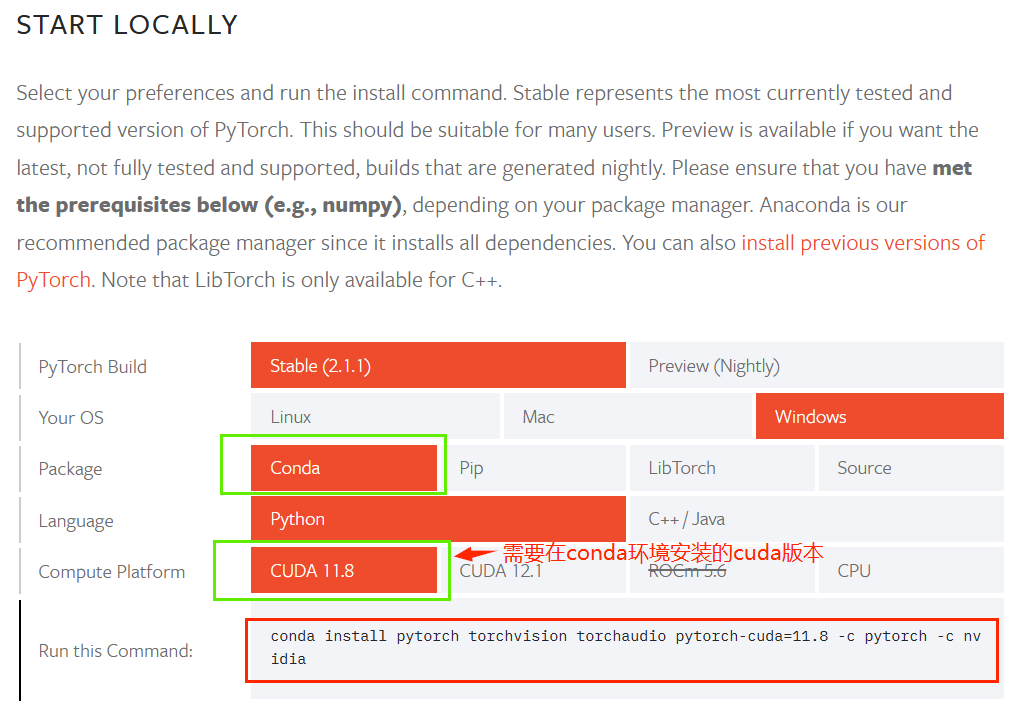1031x719 pixels.
Task: Confirm Windows as the operating system
Action: tap(879, 416)
